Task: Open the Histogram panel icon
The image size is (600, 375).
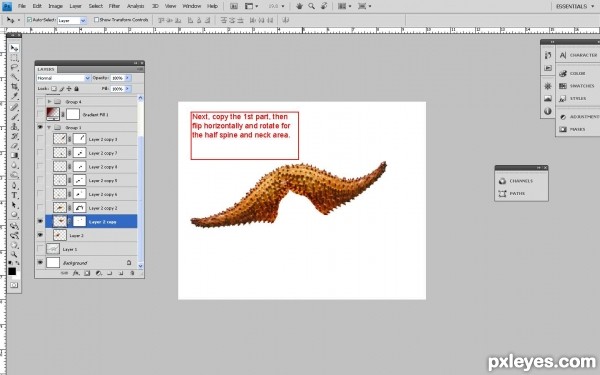Action: tap(548, 99)
